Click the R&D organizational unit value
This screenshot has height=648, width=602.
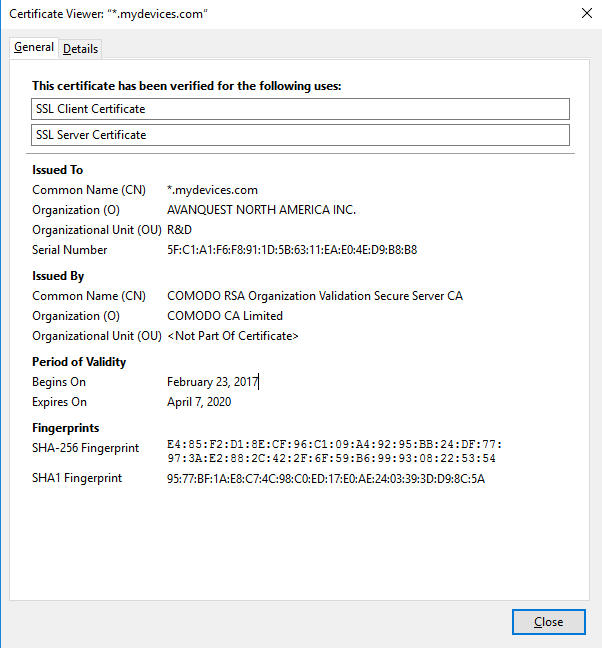click(x=179, y=230)
